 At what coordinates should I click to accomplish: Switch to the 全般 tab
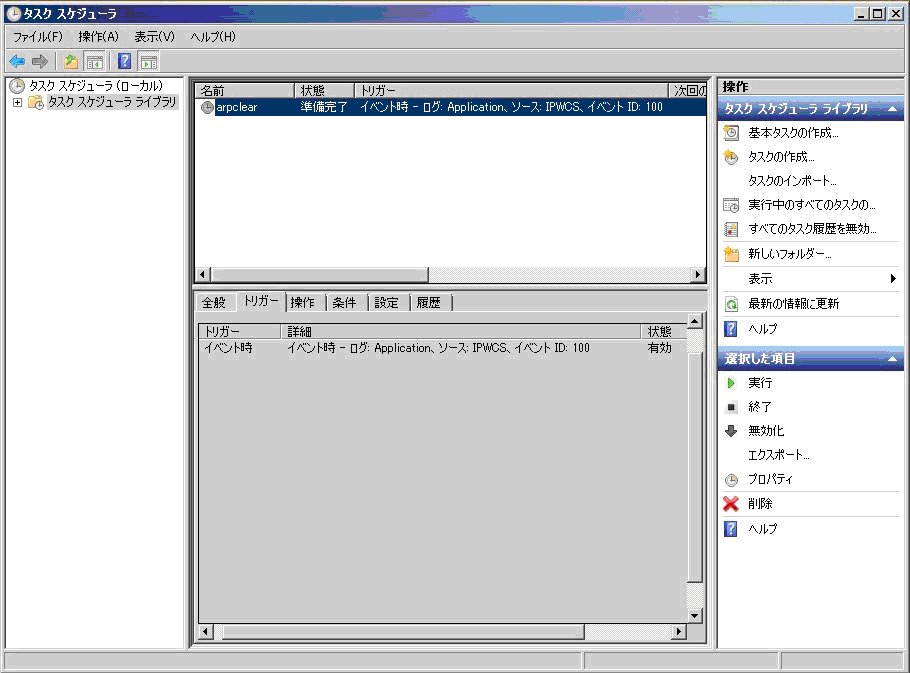click(214, 302)
